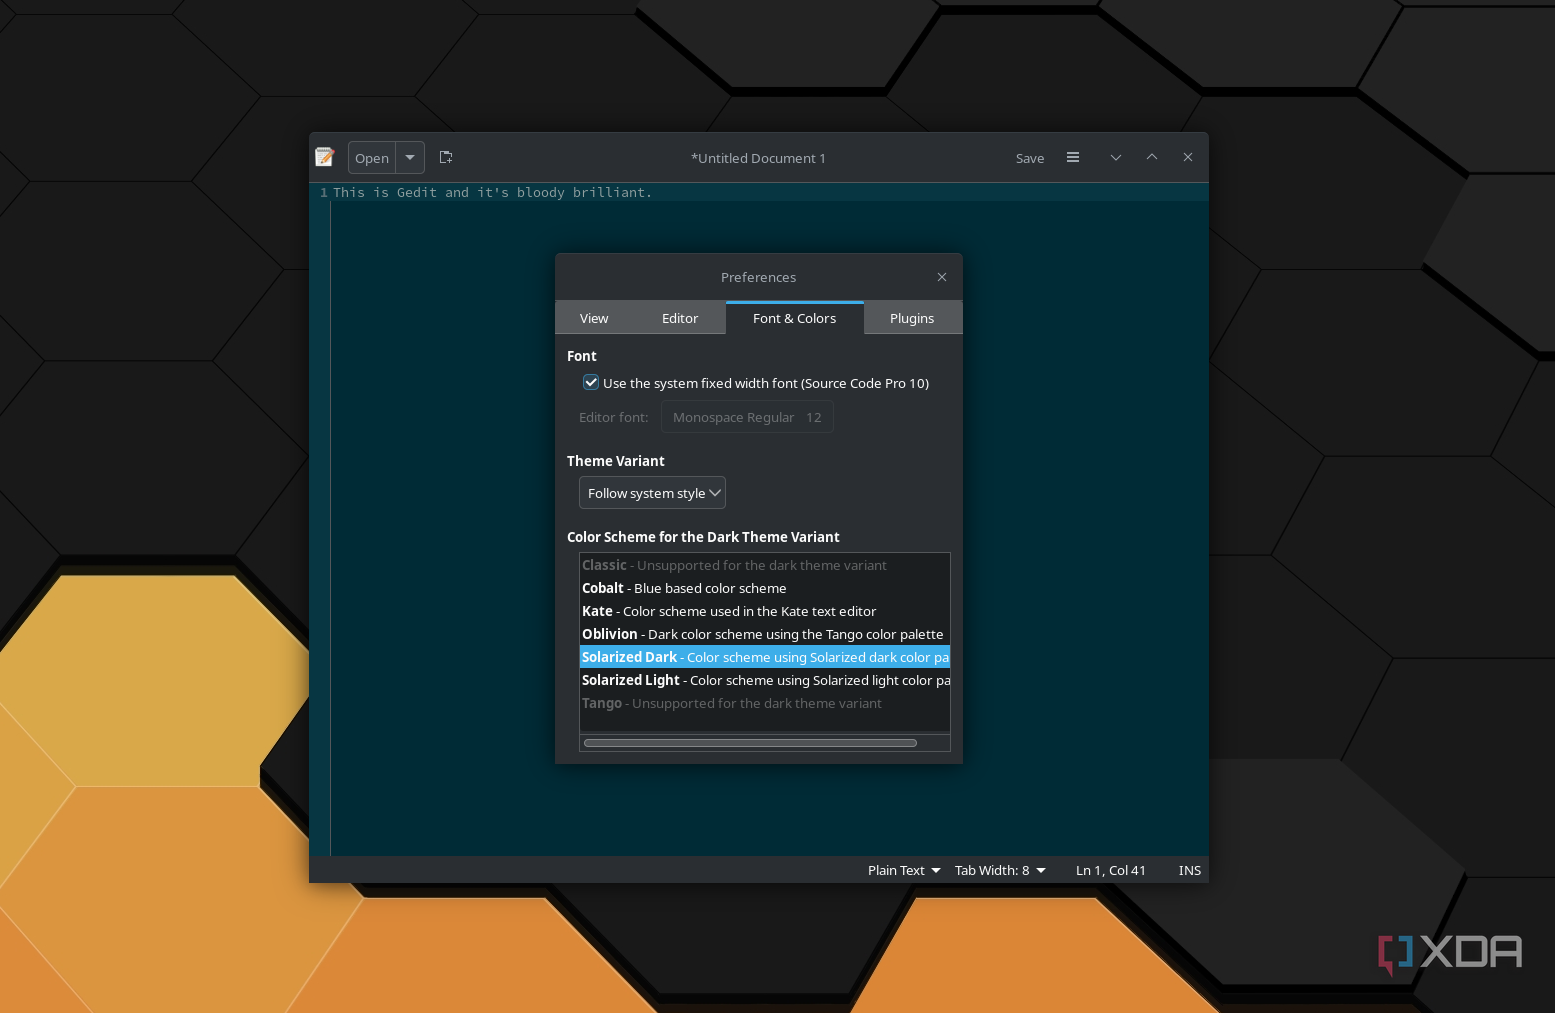Select the Tango color scheme row

(765, 703)
